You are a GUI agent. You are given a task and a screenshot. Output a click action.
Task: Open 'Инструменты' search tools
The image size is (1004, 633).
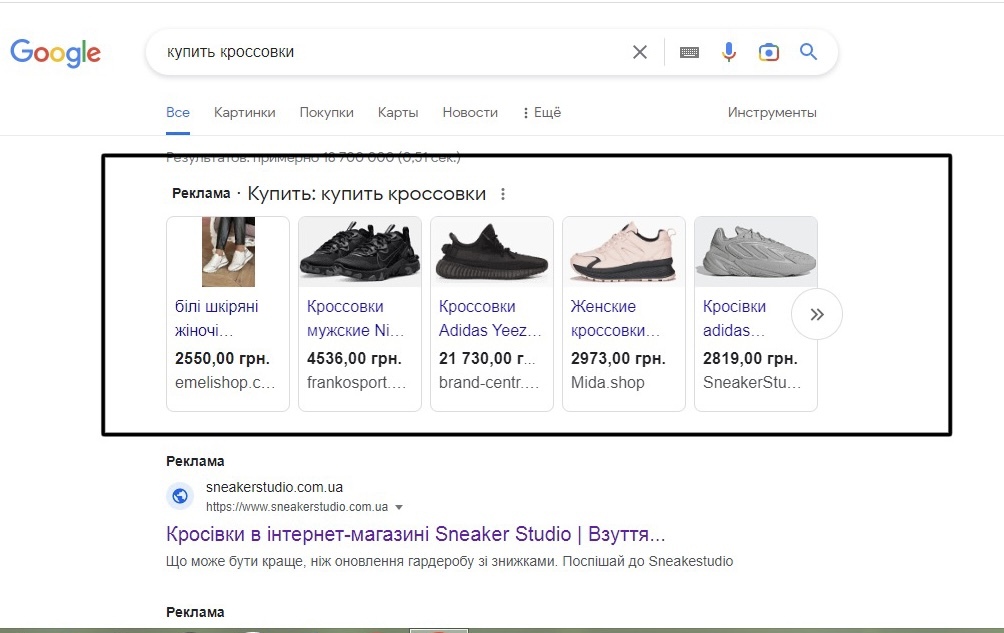(772, 113)
